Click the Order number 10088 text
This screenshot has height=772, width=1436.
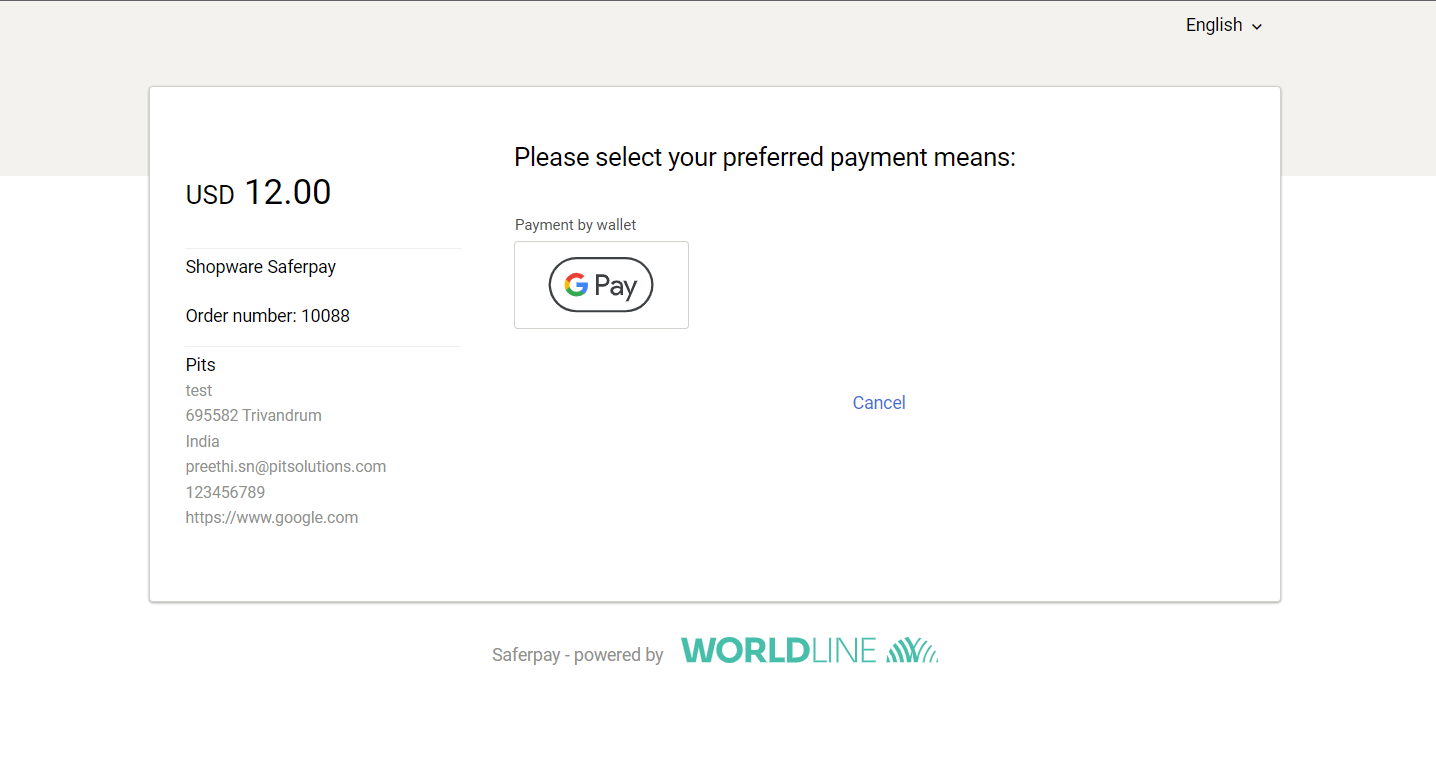(x=268, y=316)
